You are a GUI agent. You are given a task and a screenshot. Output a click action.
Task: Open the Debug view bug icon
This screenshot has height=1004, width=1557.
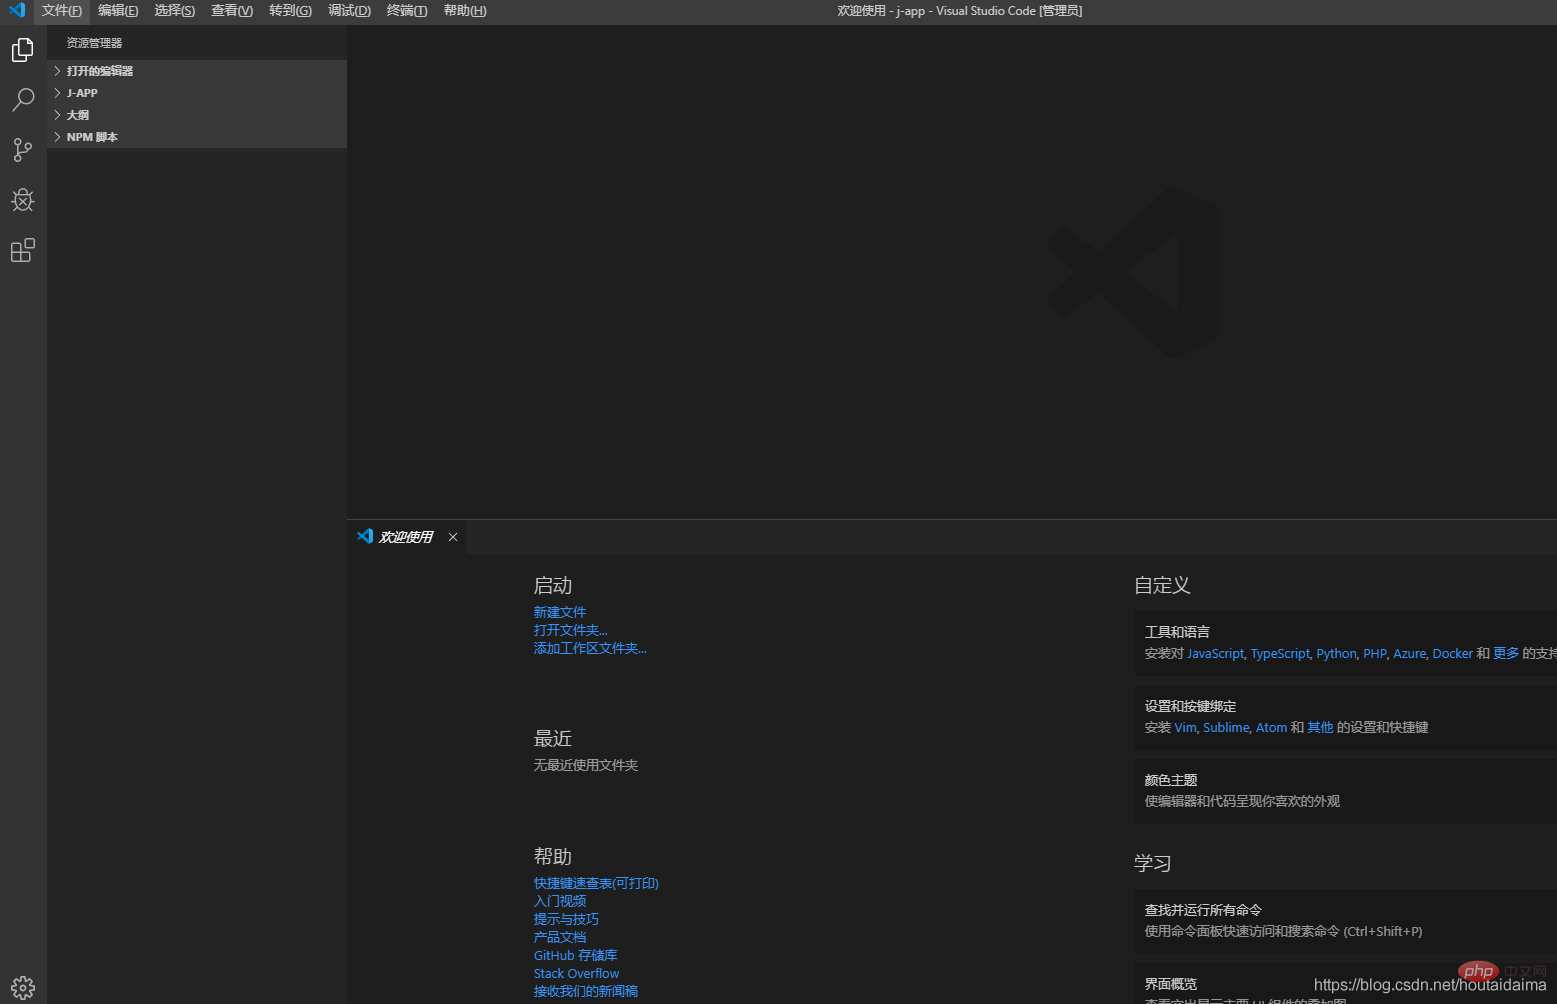[x=23, y=200]
